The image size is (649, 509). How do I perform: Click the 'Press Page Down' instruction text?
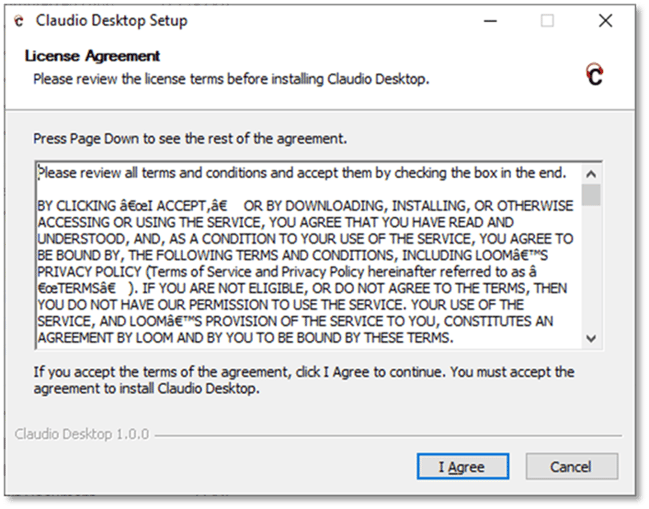coord(190,139)
